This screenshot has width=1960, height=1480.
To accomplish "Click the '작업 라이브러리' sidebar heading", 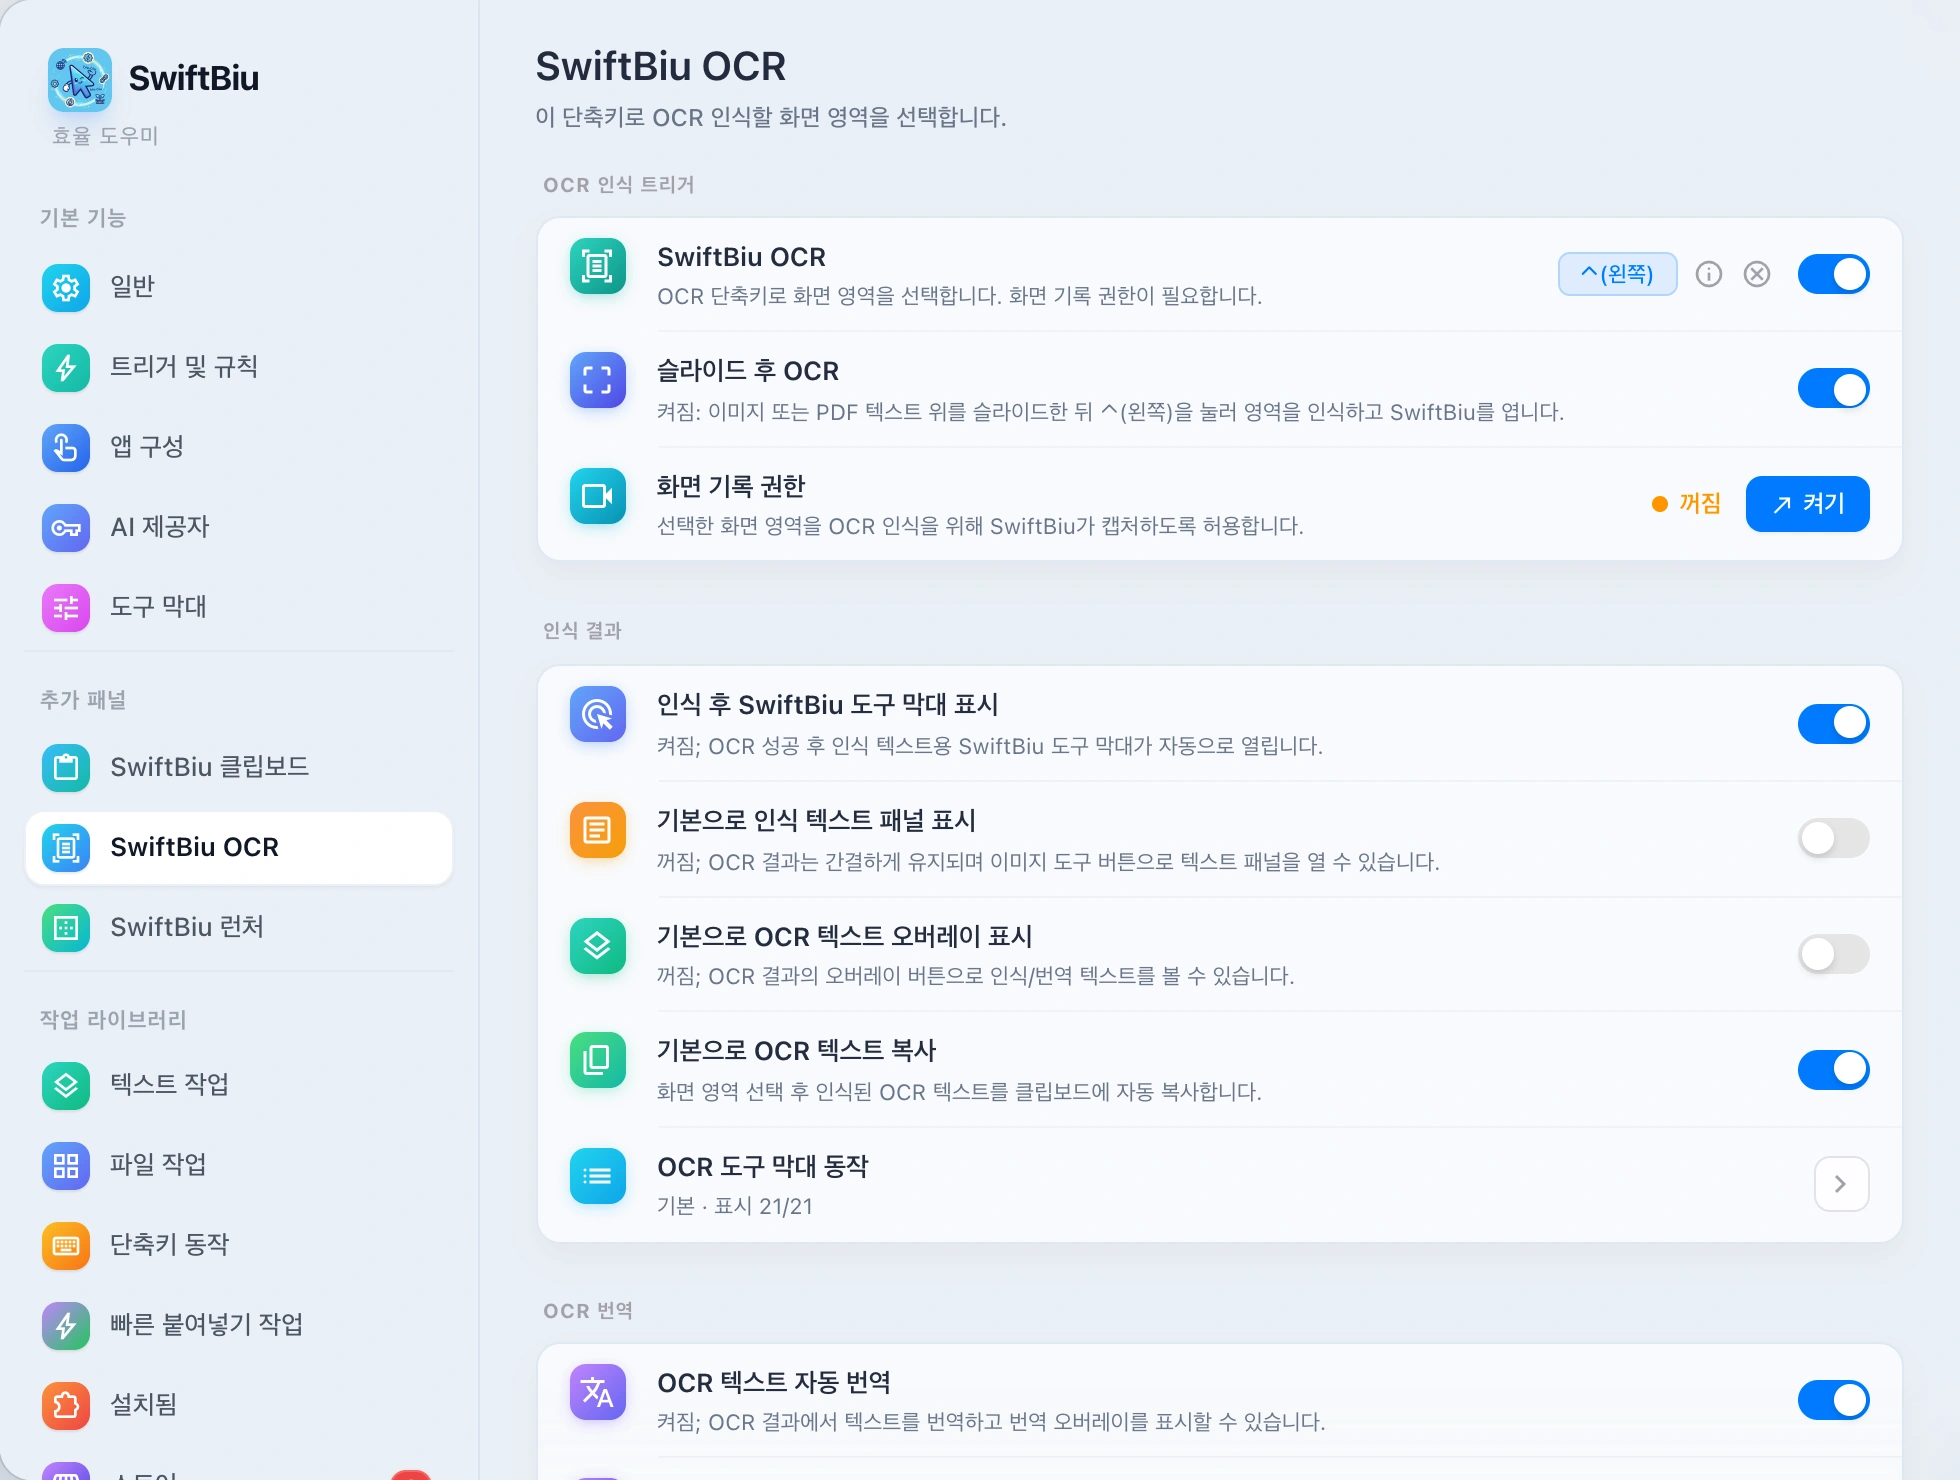I will [113, 1019].
